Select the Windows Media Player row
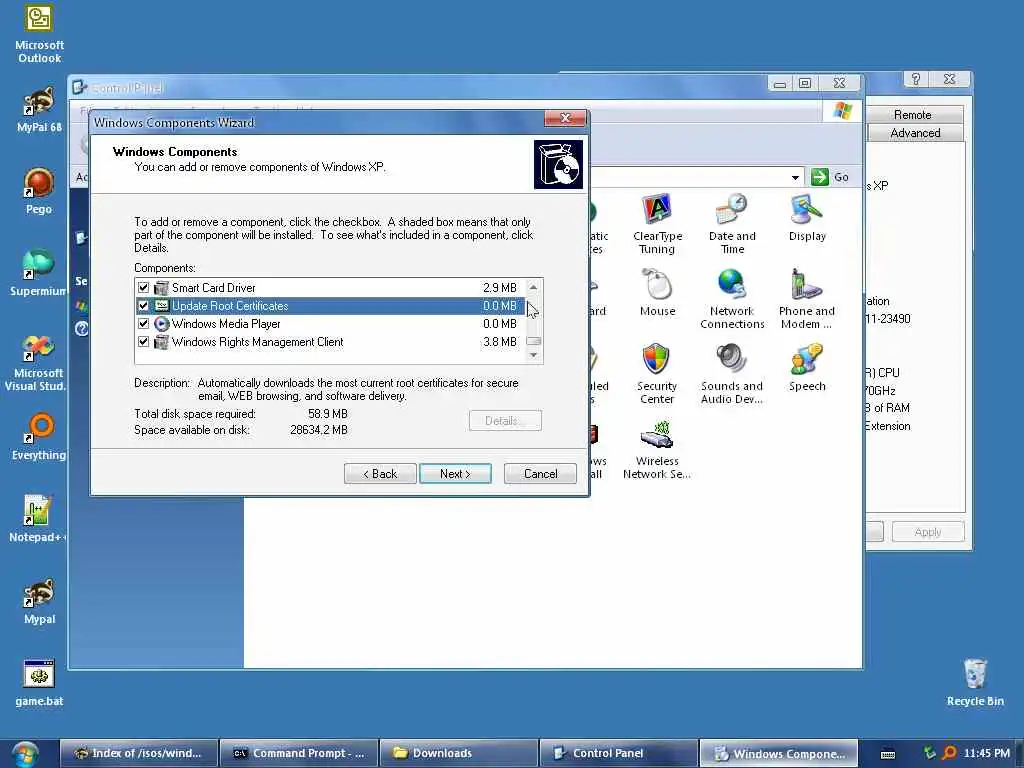 [330, 323]
